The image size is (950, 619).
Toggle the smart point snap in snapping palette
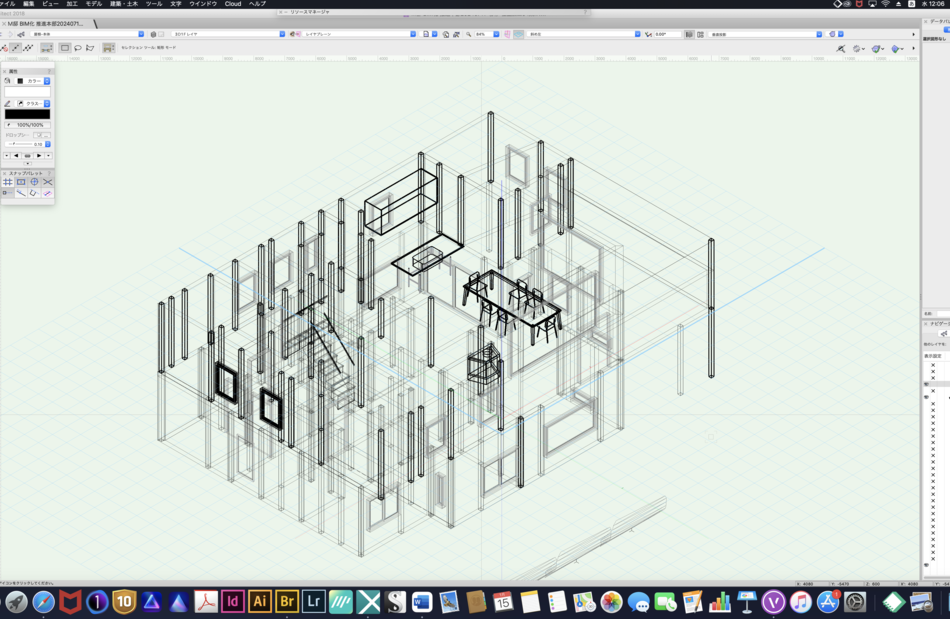click(8, 193)
